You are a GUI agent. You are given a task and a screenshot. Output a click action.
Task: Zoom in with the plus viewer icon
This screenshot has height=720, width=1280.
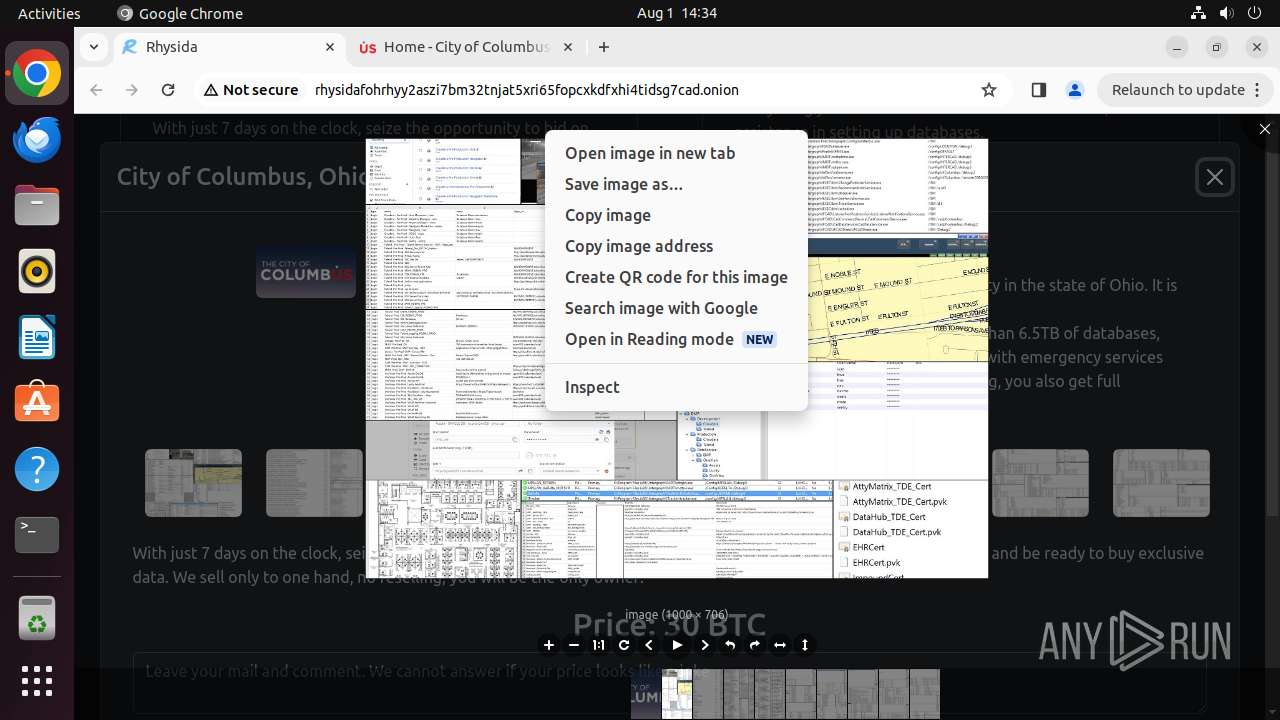(548, 645)
